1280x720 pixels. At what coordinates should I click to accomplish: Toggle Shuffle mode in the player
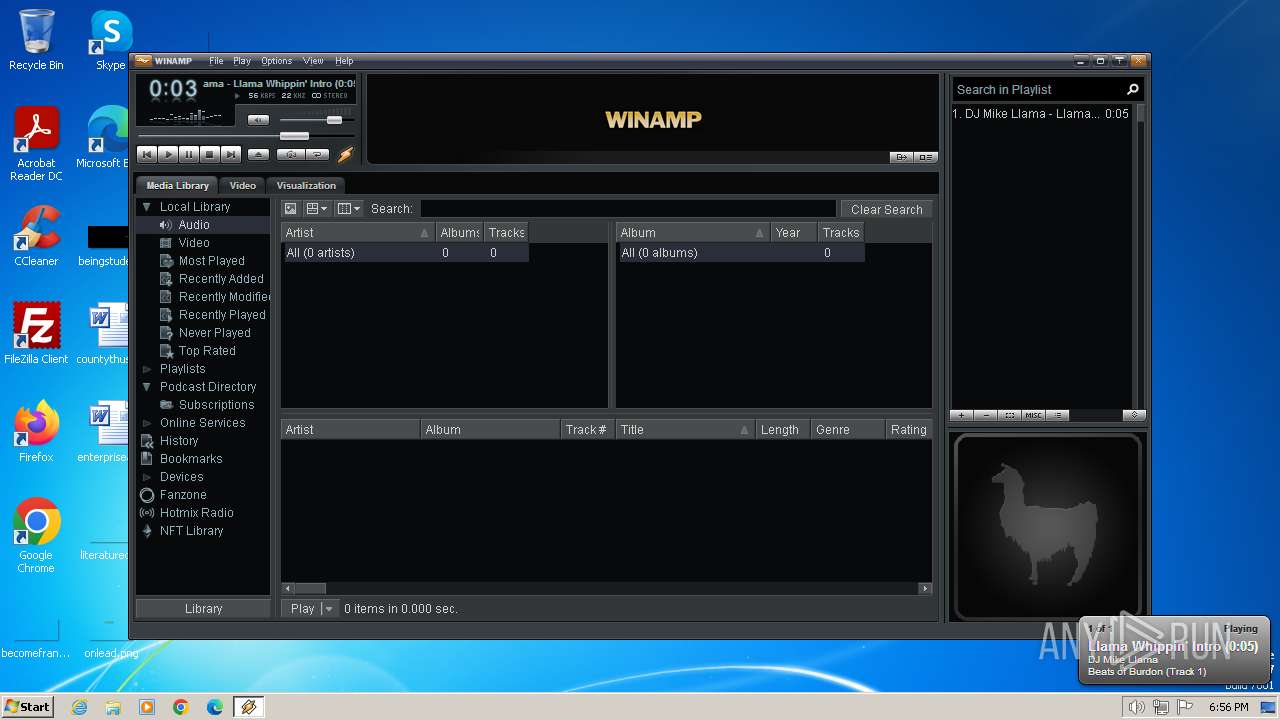click(291, 154)
